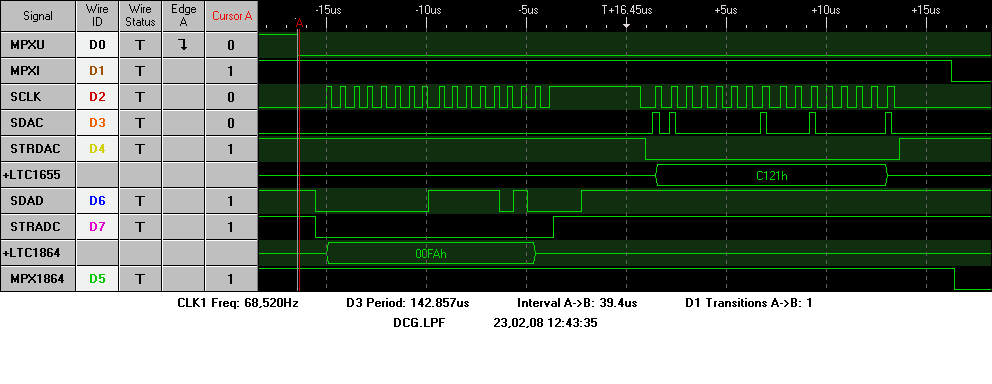992x384 pixels.
Task: Click the D3 Period measurement readout
Action: tap(407, 303)
